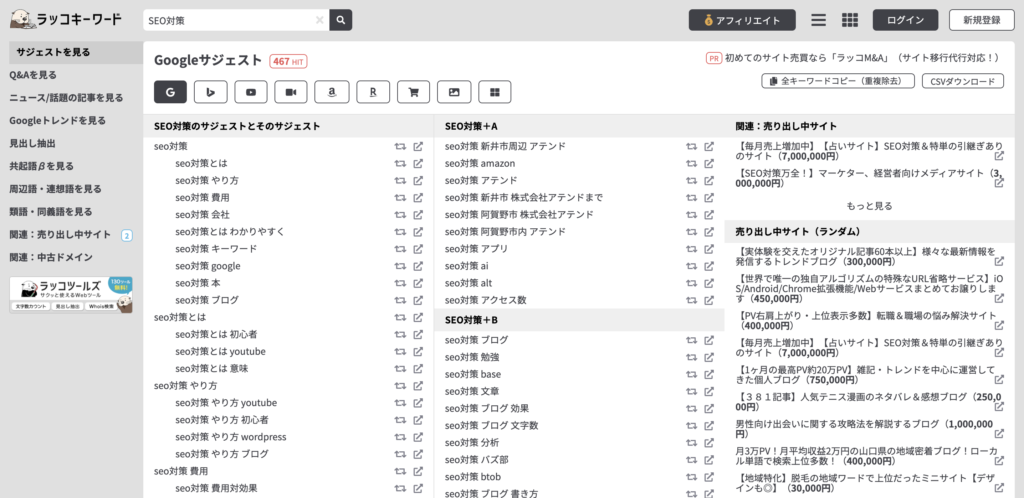This screenshot has height=498, width=1024.
Task: Click the 新規登録 button
Action: click(982, 20)
